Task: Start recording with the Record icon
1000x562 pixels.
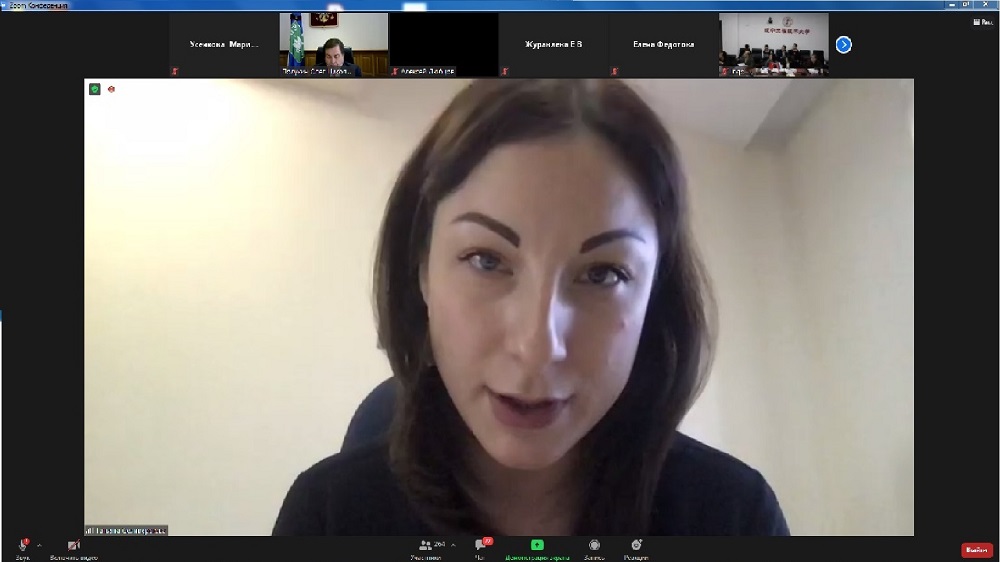Action: pos(594,545)
